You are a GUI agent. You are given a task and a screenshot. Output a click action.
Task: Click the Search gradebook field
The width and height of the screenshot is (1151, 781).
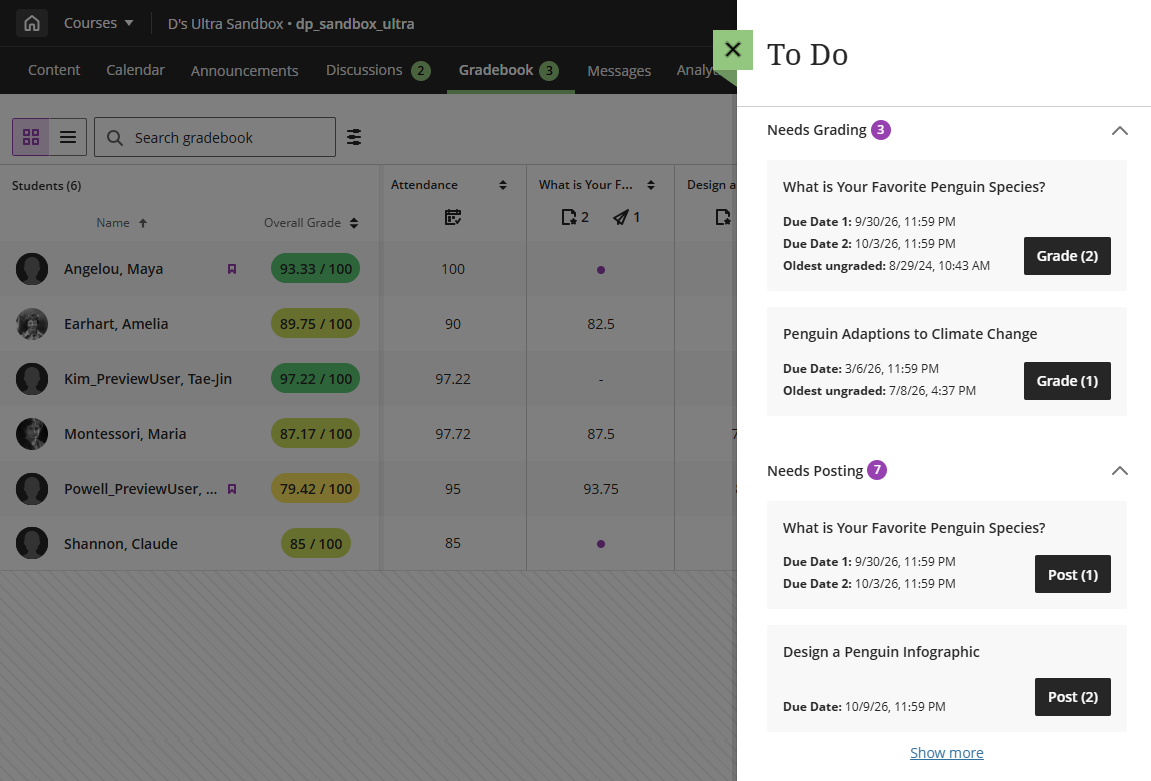point(215,137)
